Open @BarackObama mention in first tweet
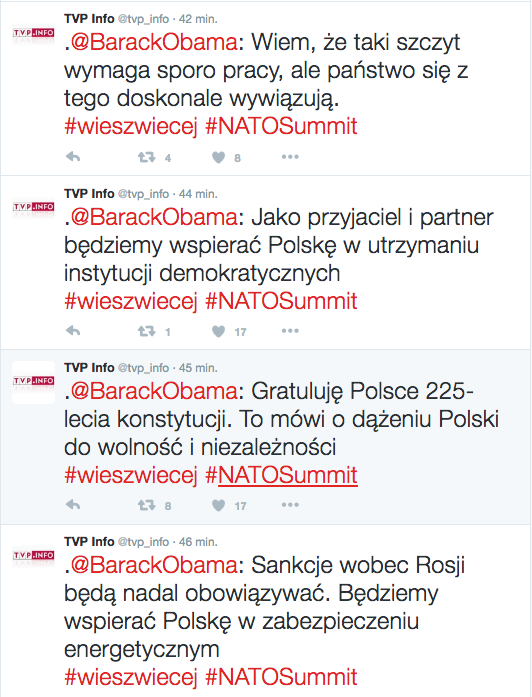The height and width of the screenshot is (697, 532). coord(154,42)
